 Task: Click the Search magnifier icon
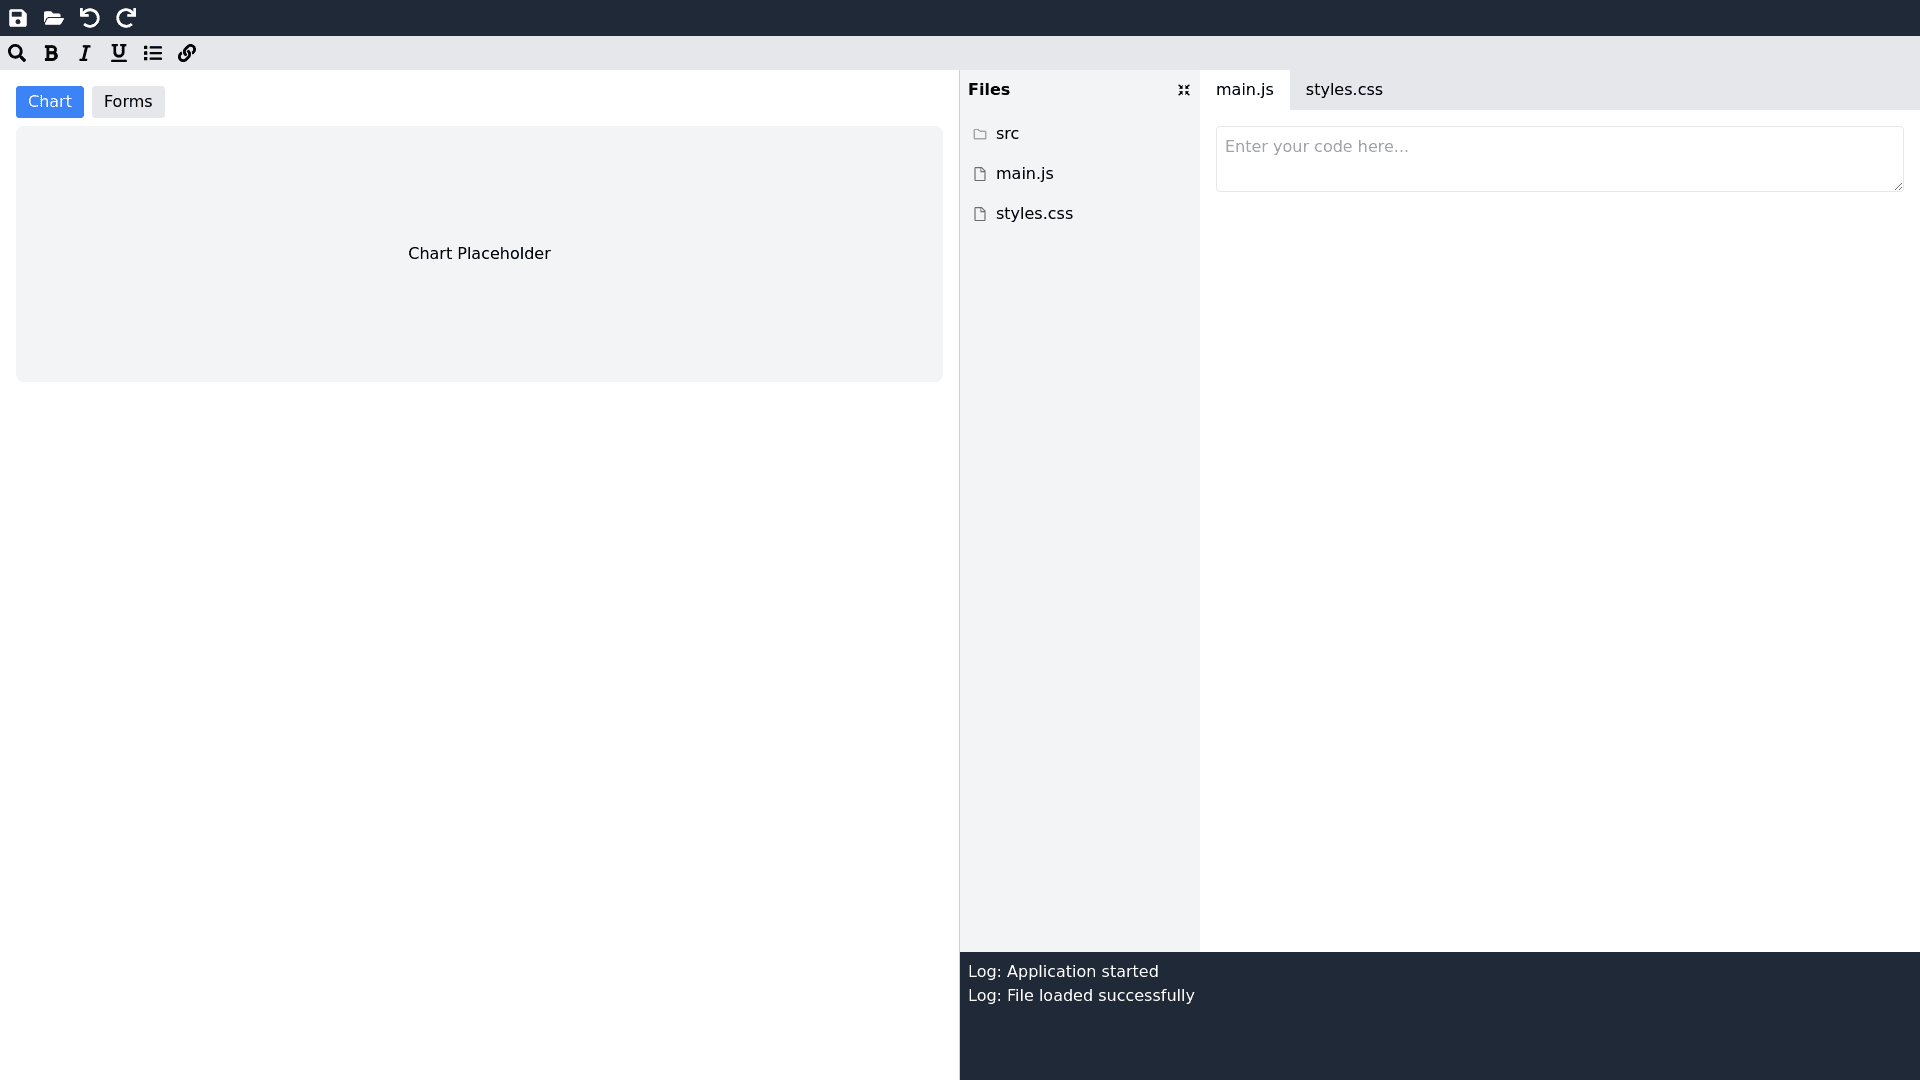click(x=17, y=54)
